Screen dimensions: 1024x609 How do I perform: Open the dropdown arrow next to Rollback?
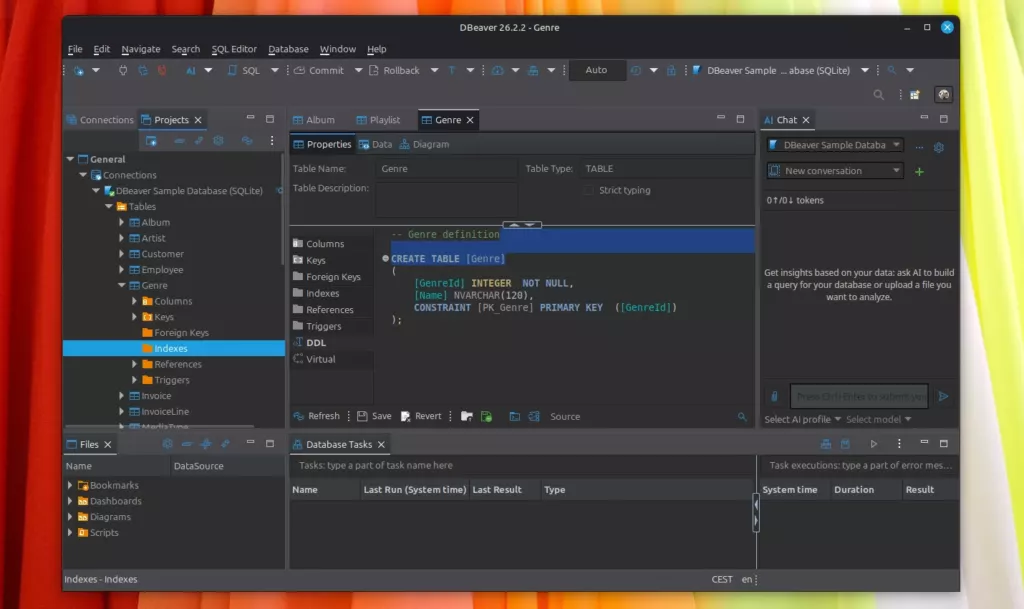click(x=434, y=70)
